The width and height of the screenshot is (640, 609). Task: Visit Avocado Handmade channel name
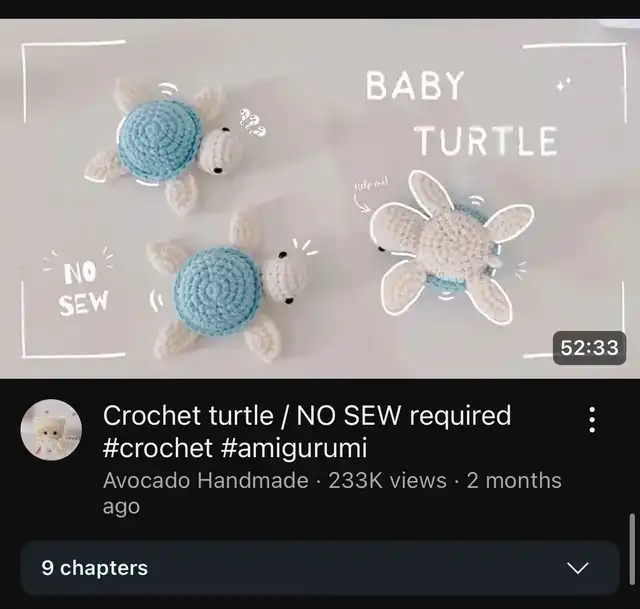206,480
